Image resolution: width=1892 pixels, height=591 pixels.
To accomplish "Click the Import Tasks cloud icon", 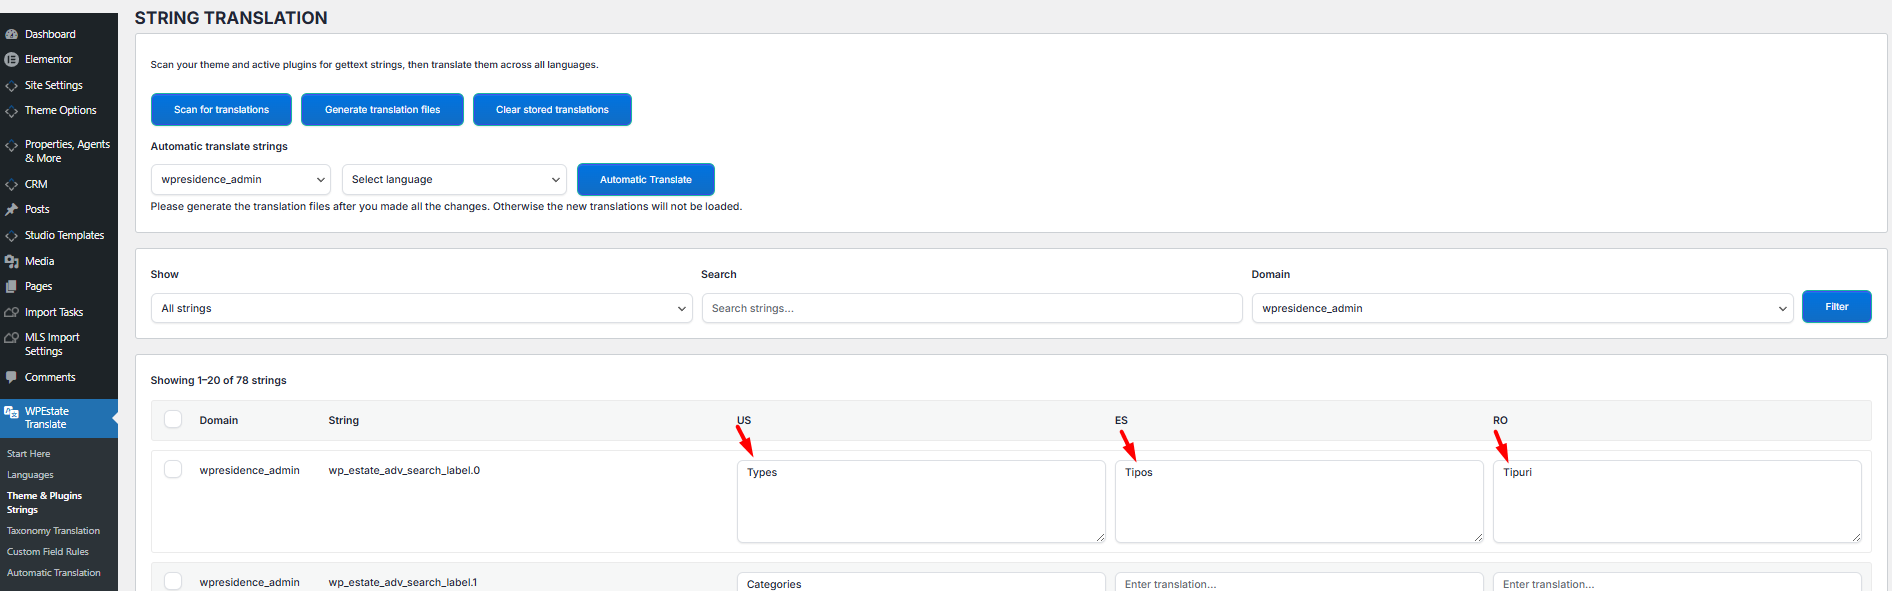I will click(x=12, y=312).
